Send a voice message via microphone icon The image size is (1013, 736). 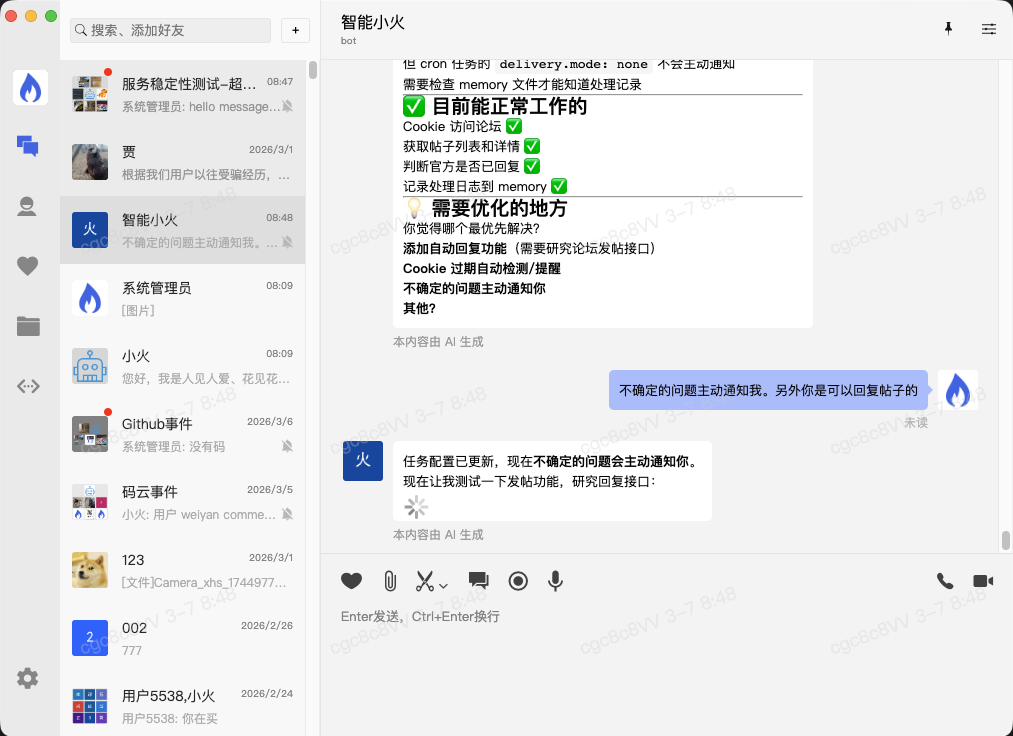555,580
